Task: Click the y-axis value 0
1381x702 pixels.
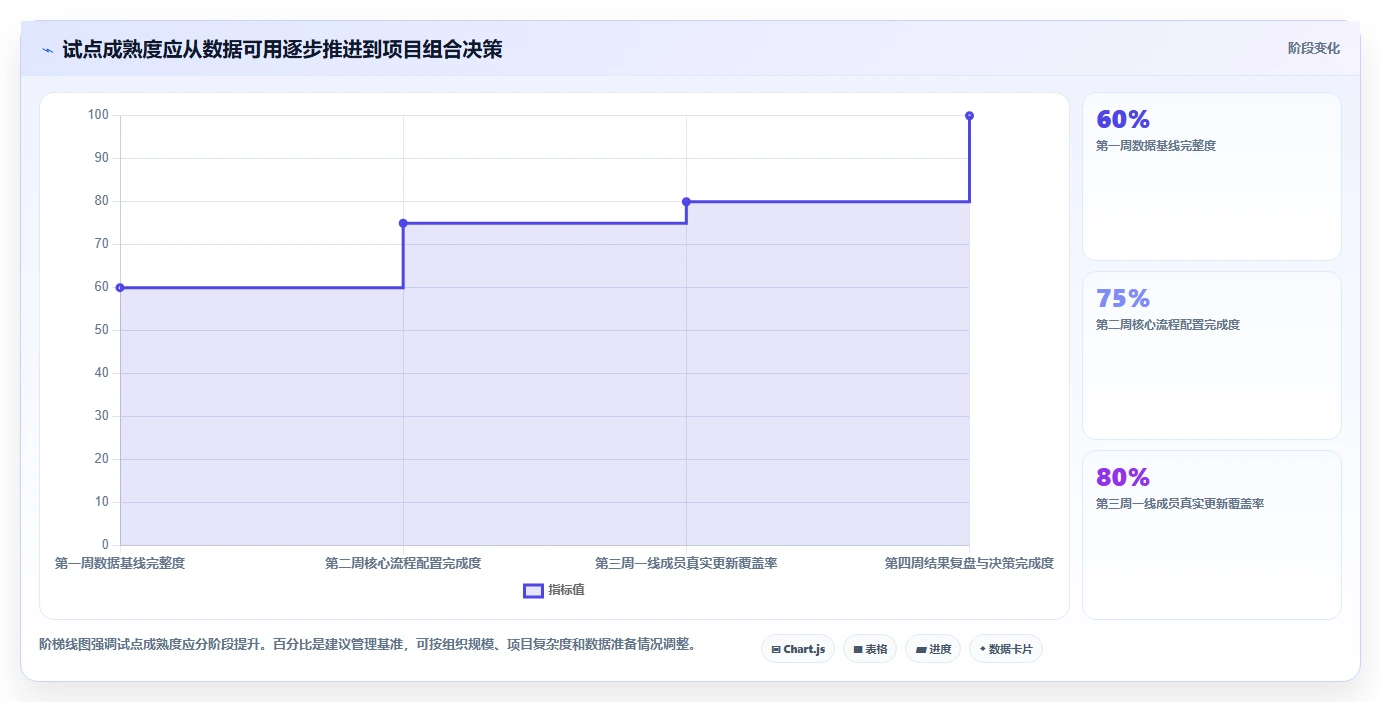Action: pyautogui.click(x=104, y=545)
